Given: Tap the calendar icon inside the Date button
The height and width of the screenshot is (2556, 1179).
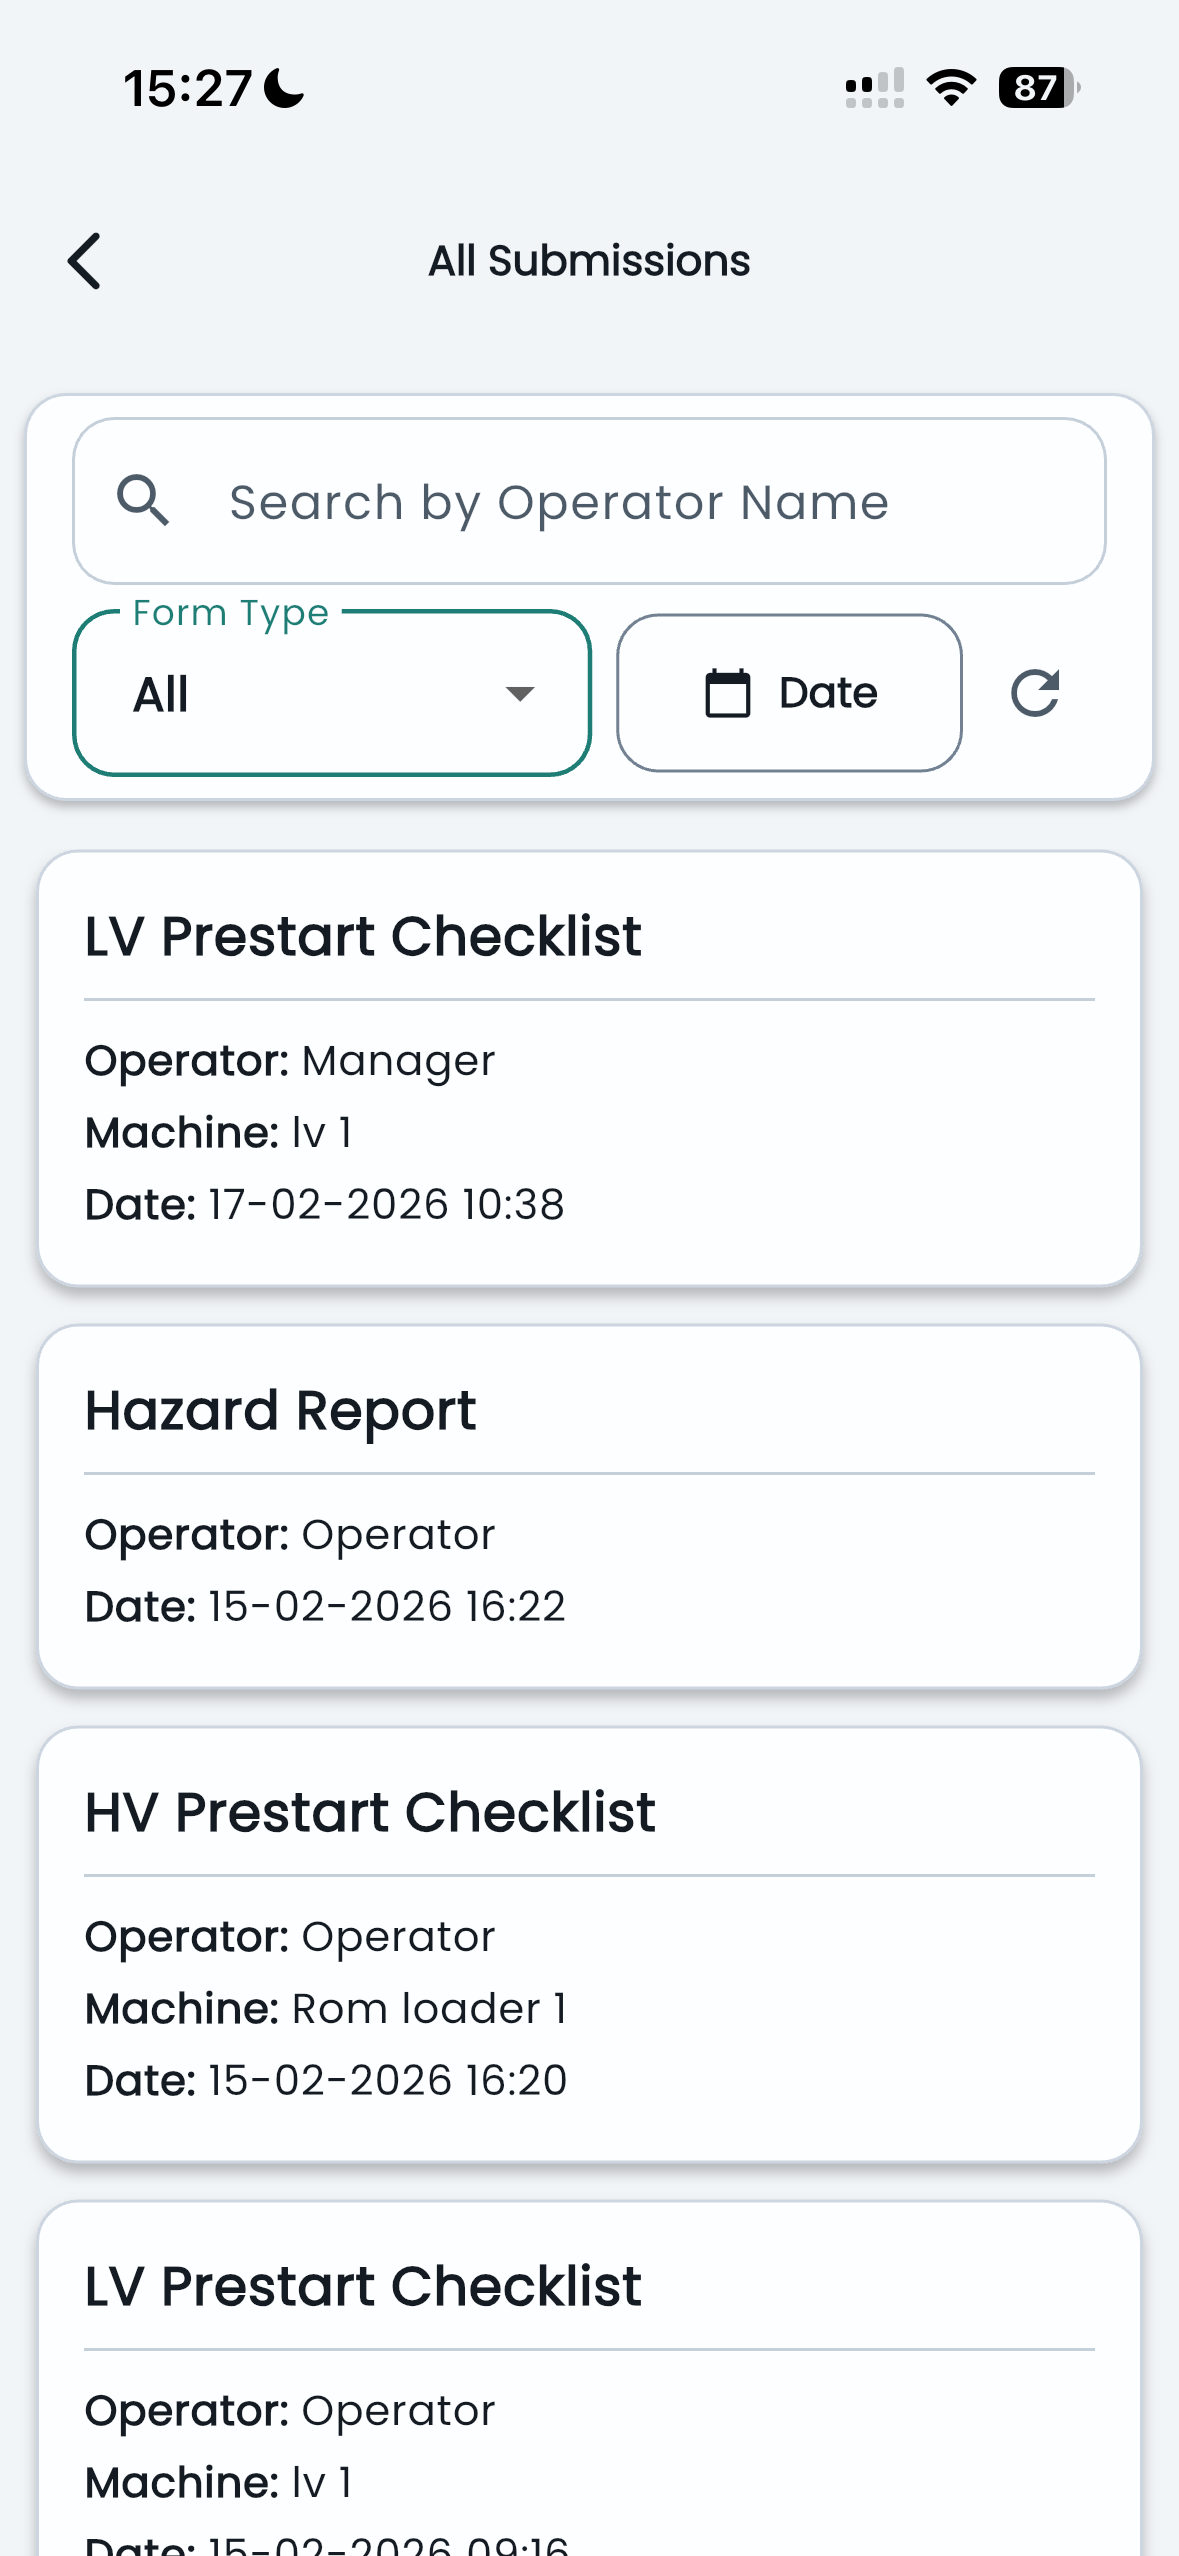Looking at the screenshot, I should (730, 691).
